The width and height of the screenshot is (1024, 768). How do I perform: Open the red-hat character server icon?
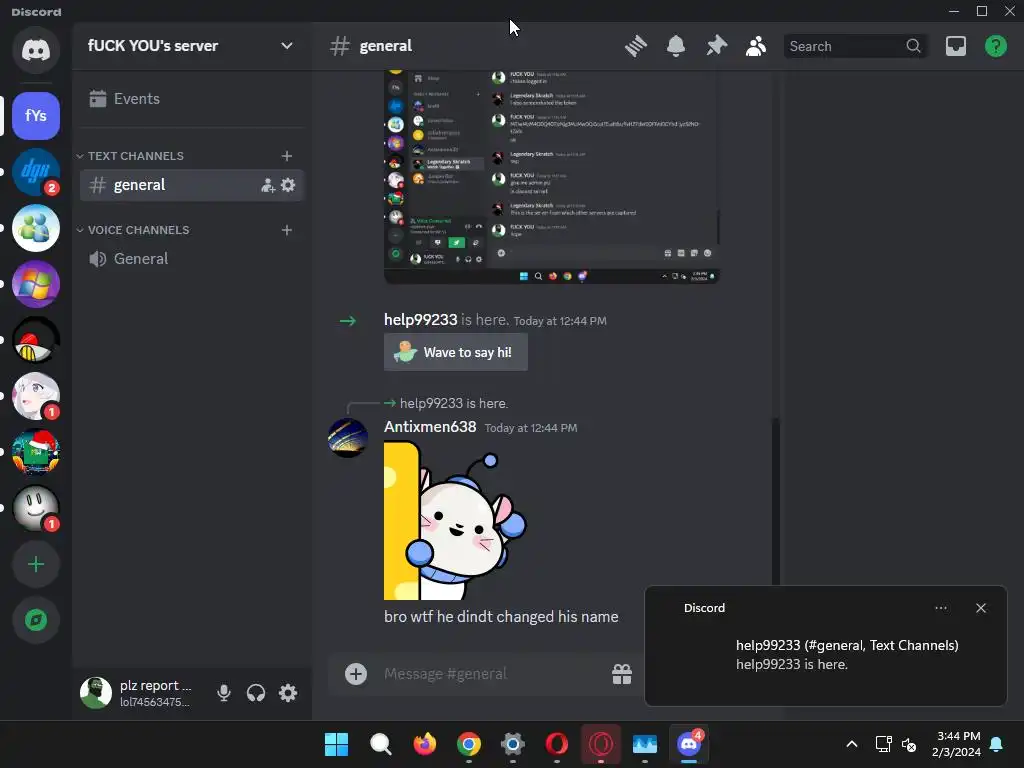[x=36, y=340]
